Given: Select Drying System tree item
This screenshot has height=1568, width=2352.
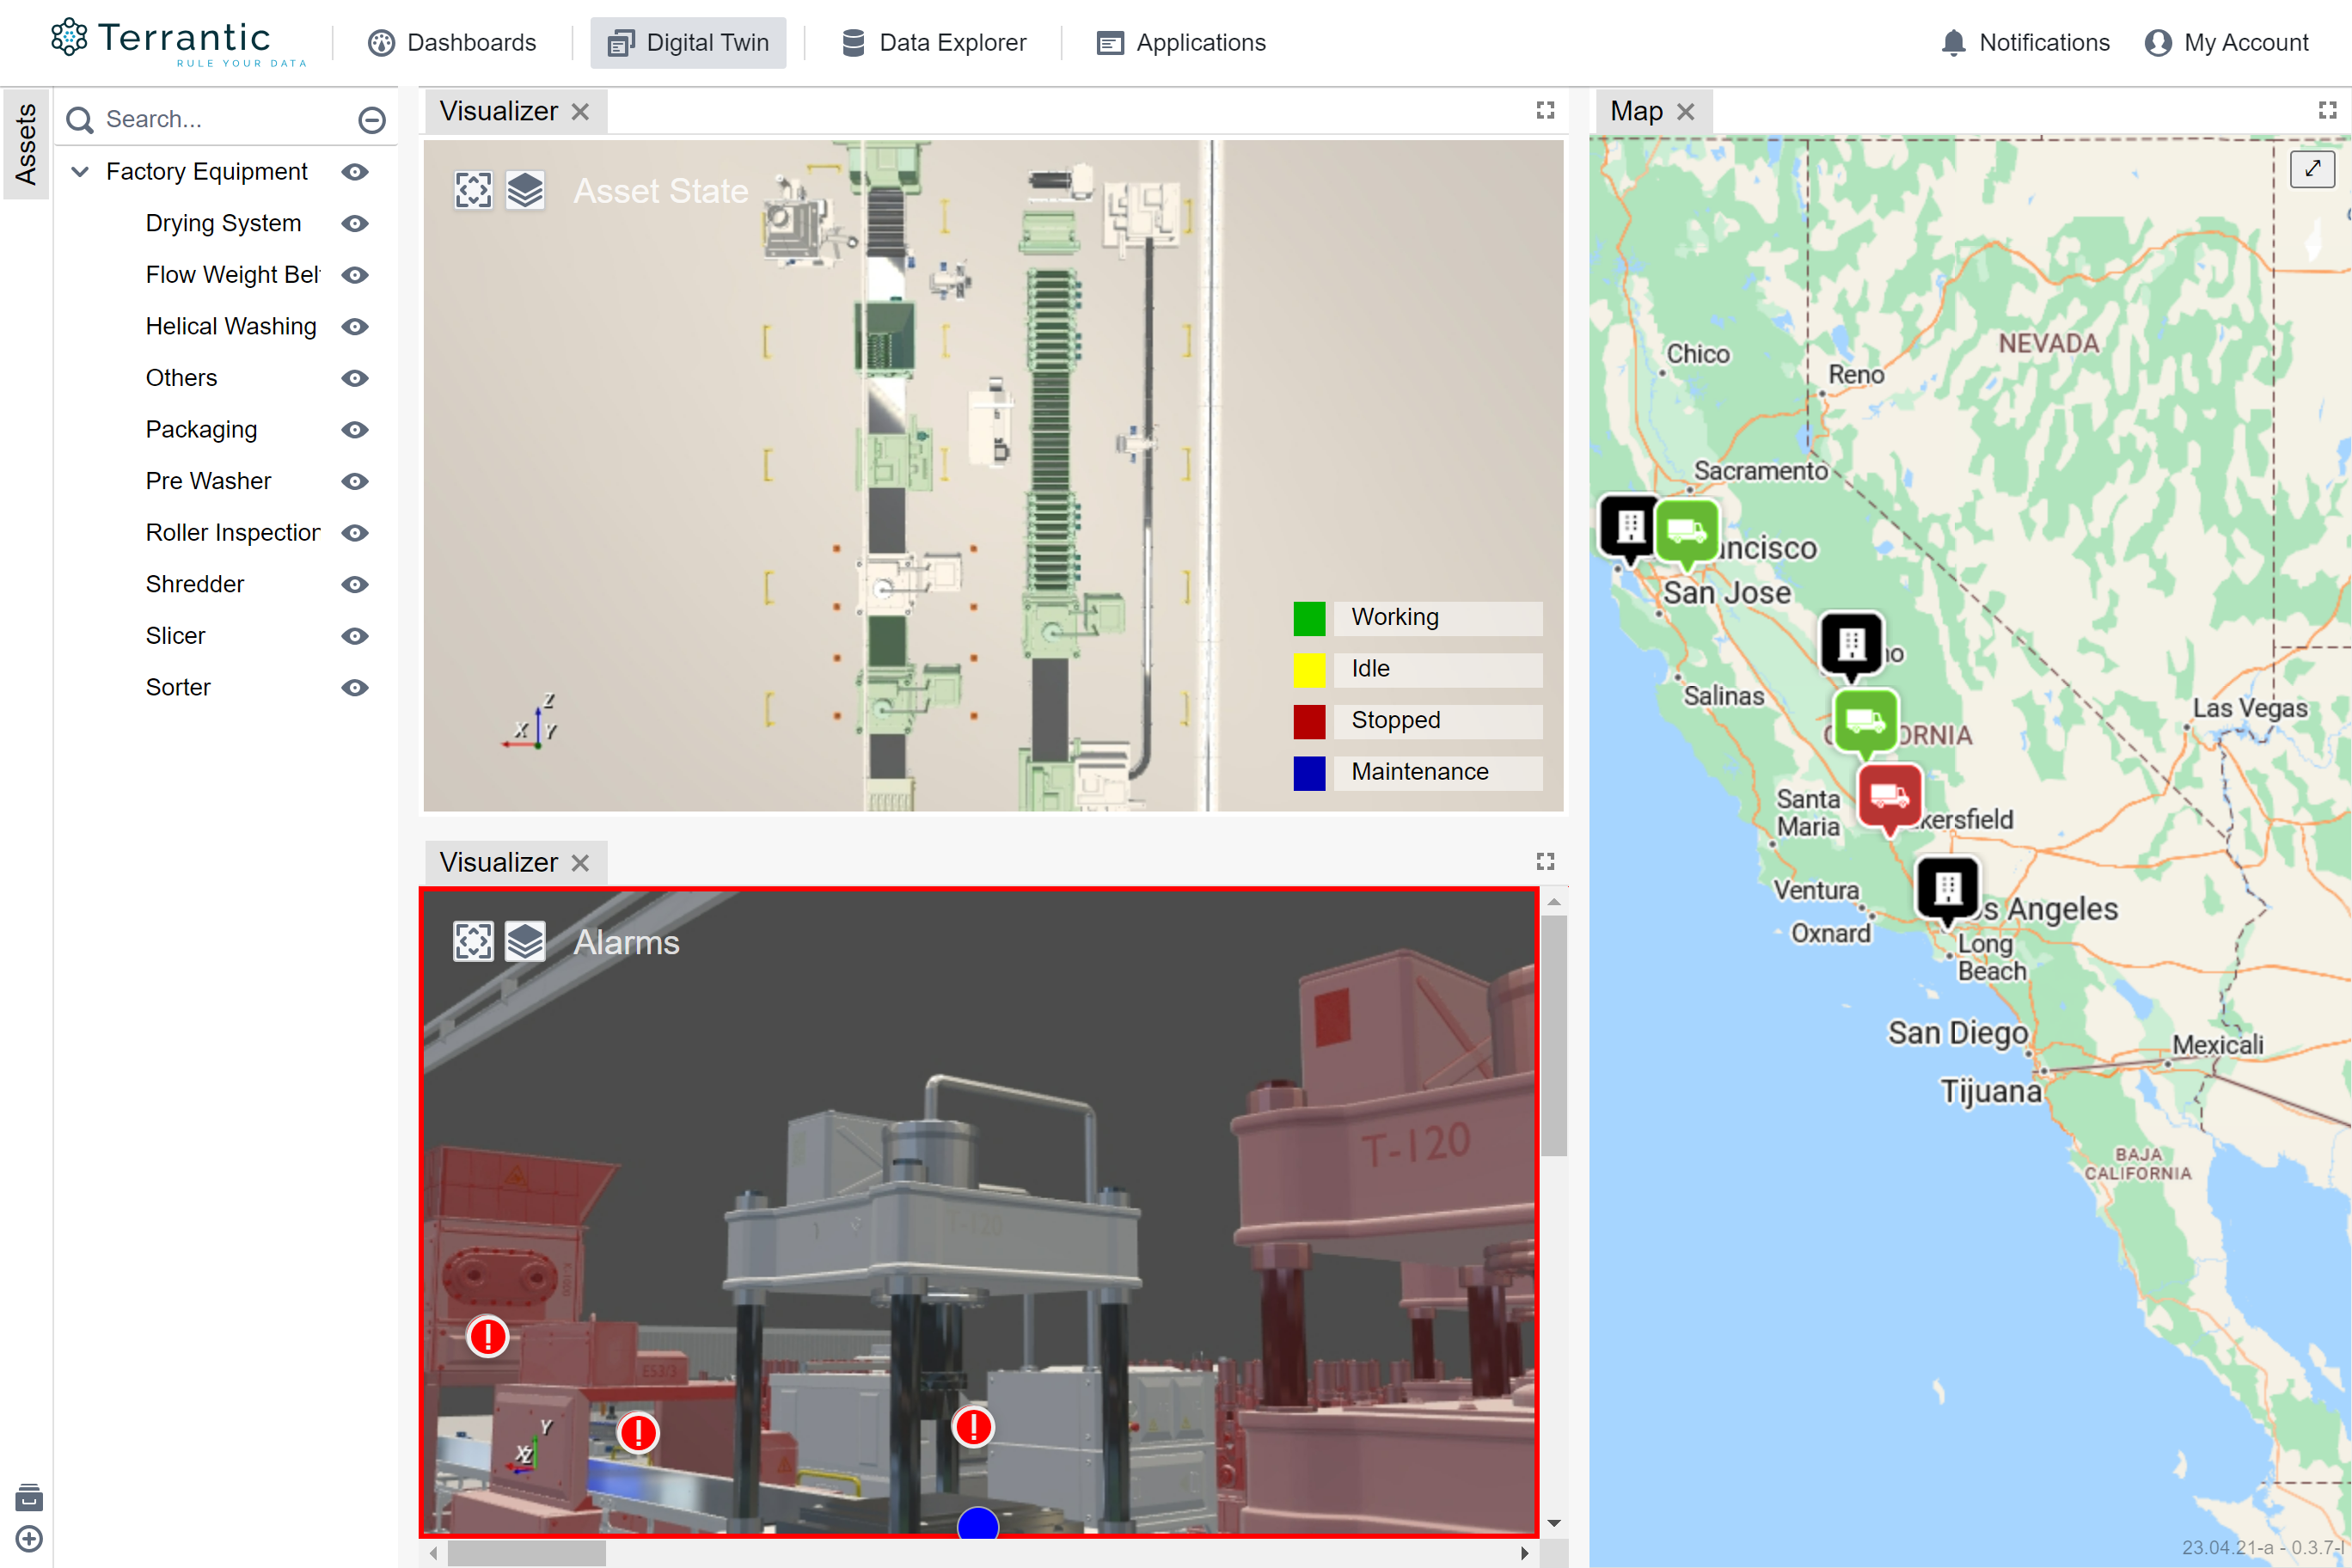Looking at the screenshot, I should [x=223, y=223].
